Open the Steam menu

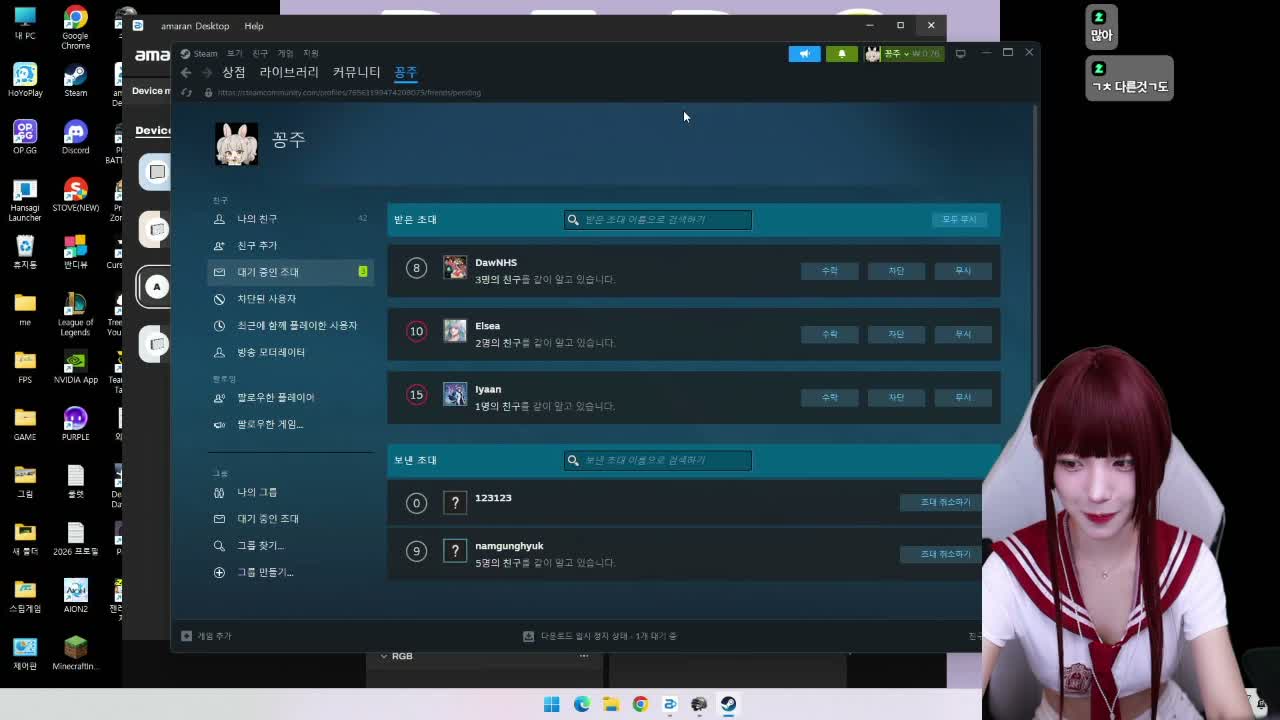pyautogui.click(x=200, y=53)
